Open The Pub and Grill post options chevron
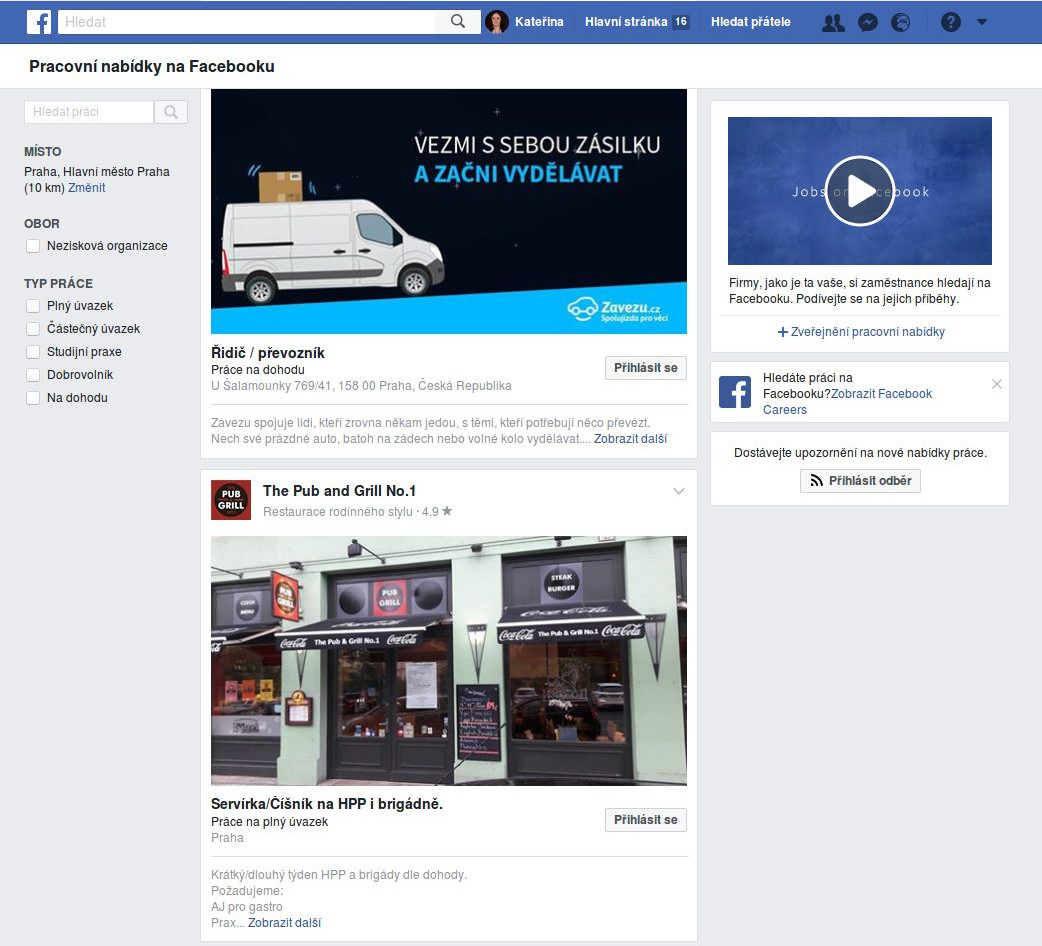This screenshot has width=1042, height=946. (x=678, y=492)
